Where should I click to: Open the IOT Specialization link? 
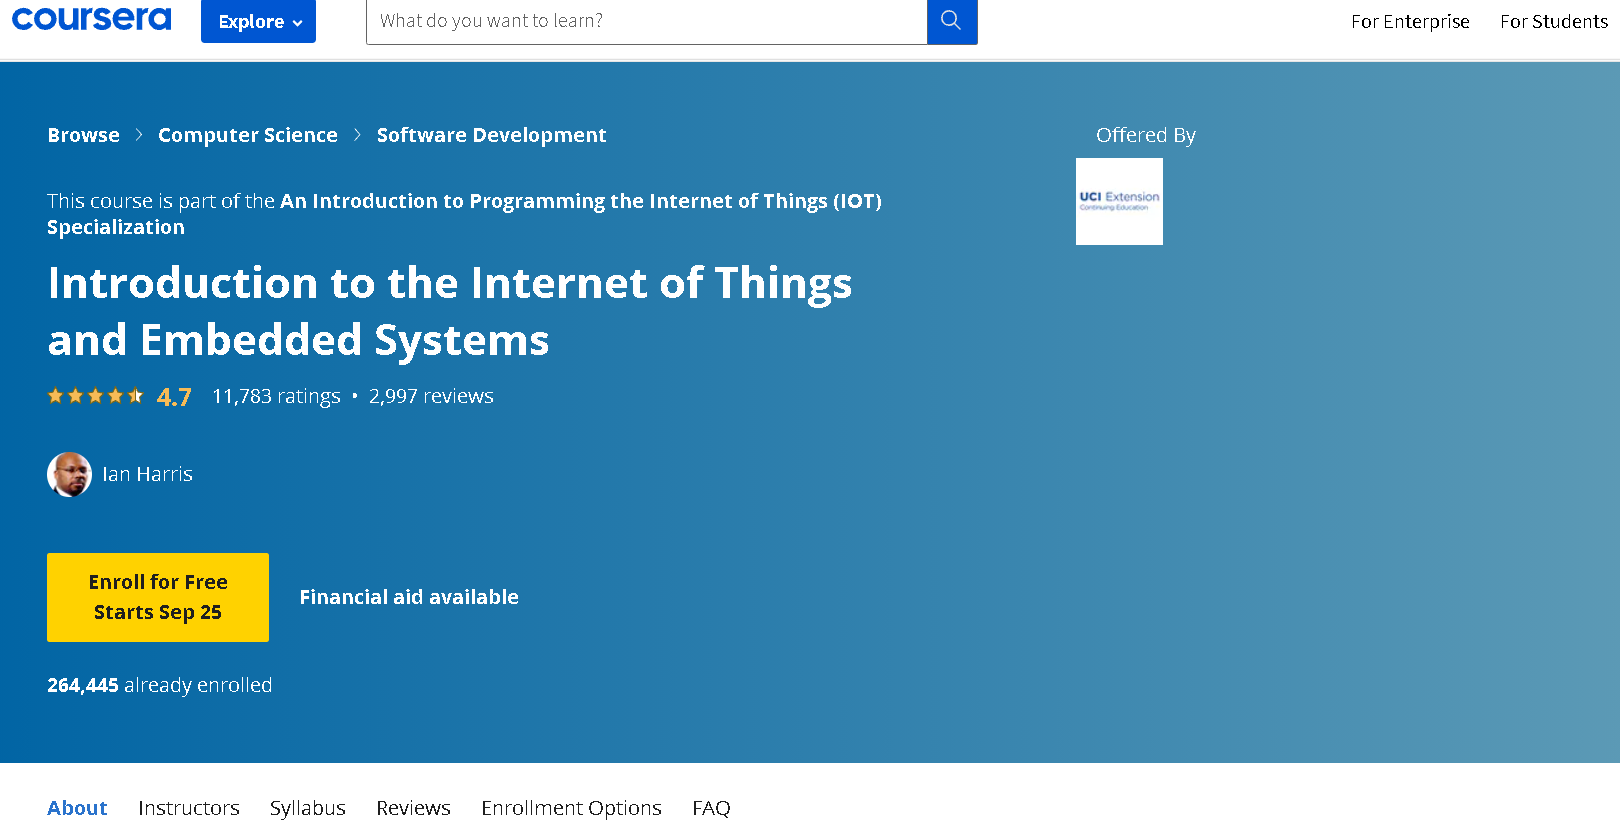pos(464,214)
